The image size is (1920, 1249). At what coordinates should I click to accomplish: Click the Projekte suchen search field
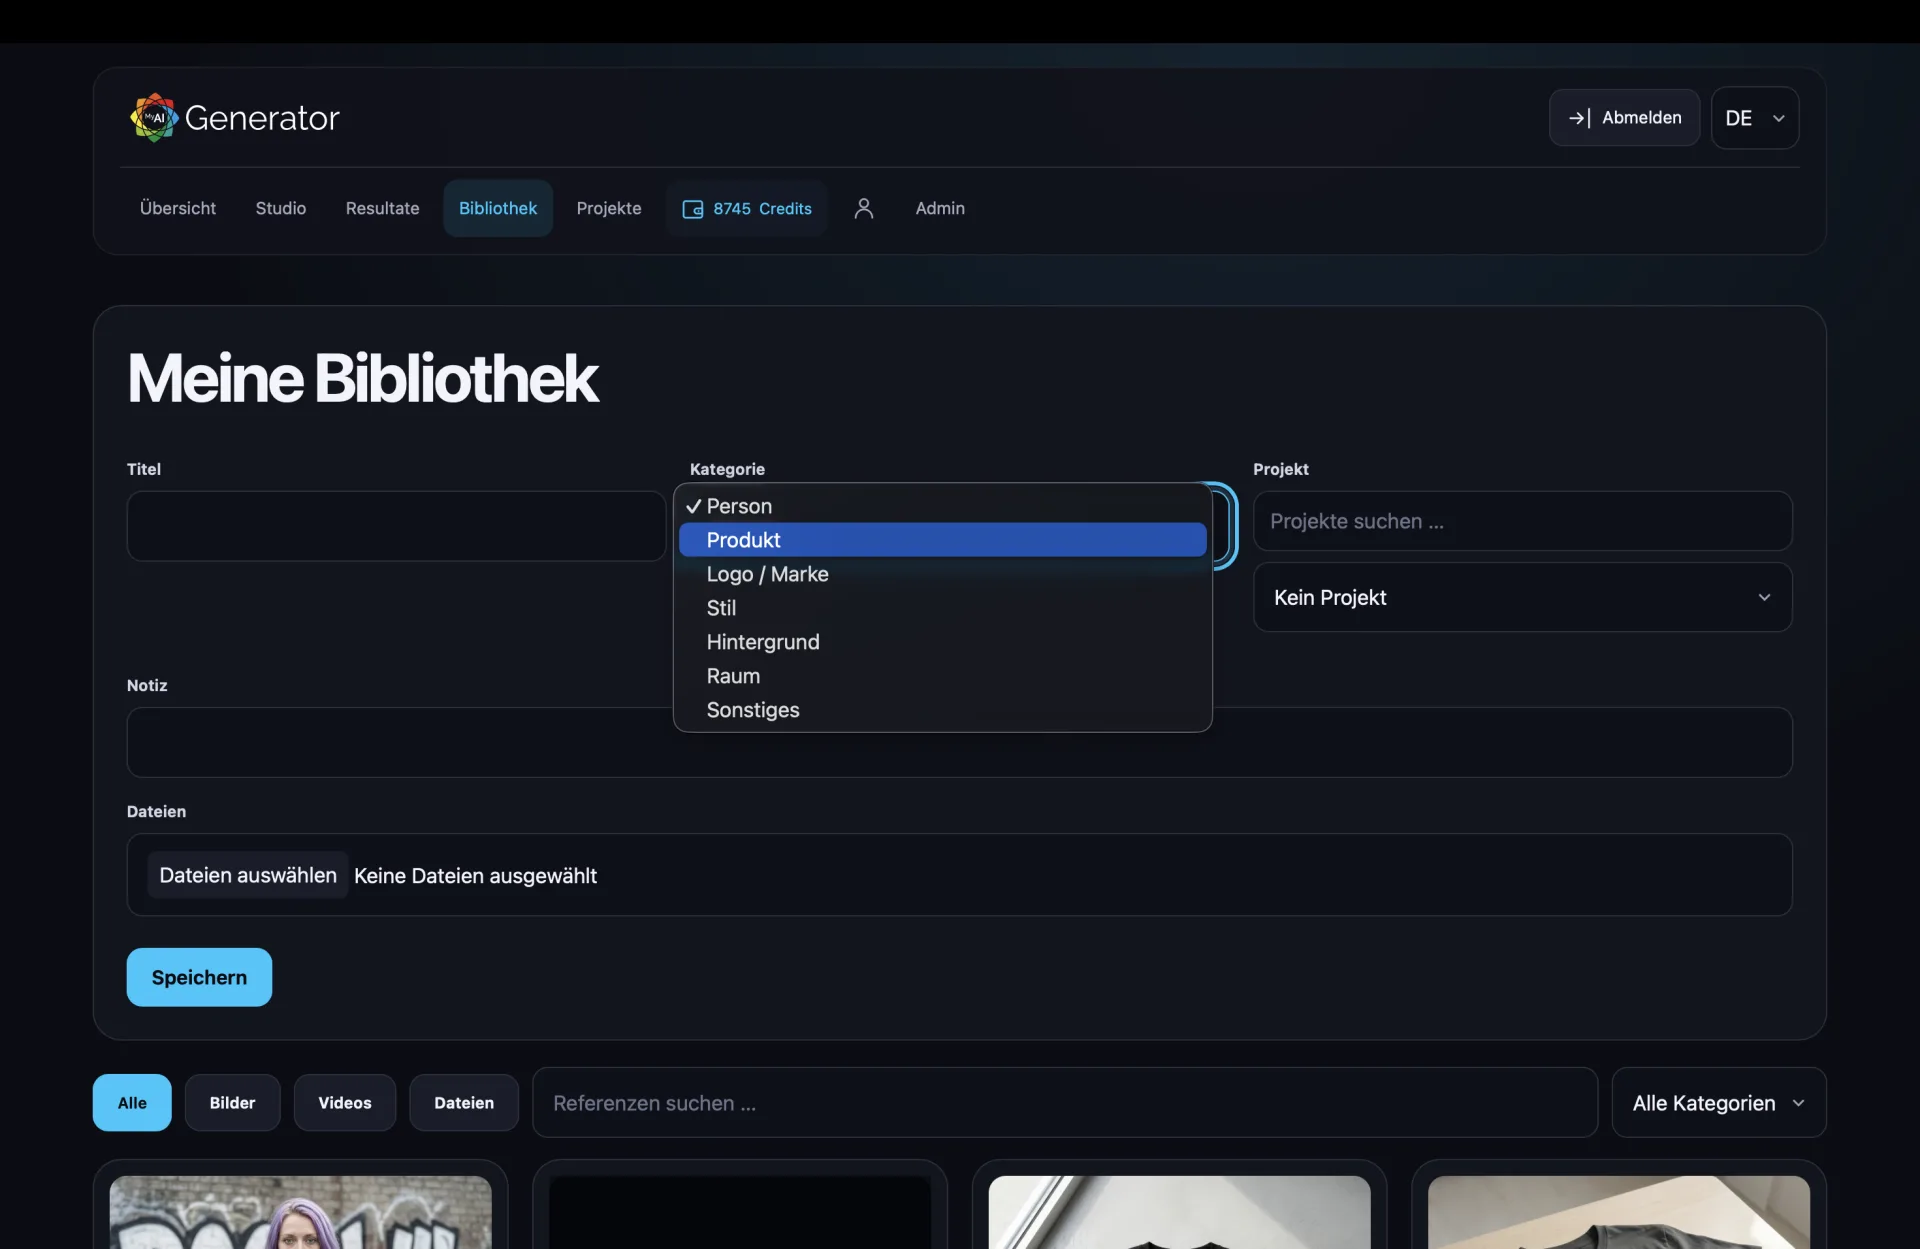(1522, 521)
